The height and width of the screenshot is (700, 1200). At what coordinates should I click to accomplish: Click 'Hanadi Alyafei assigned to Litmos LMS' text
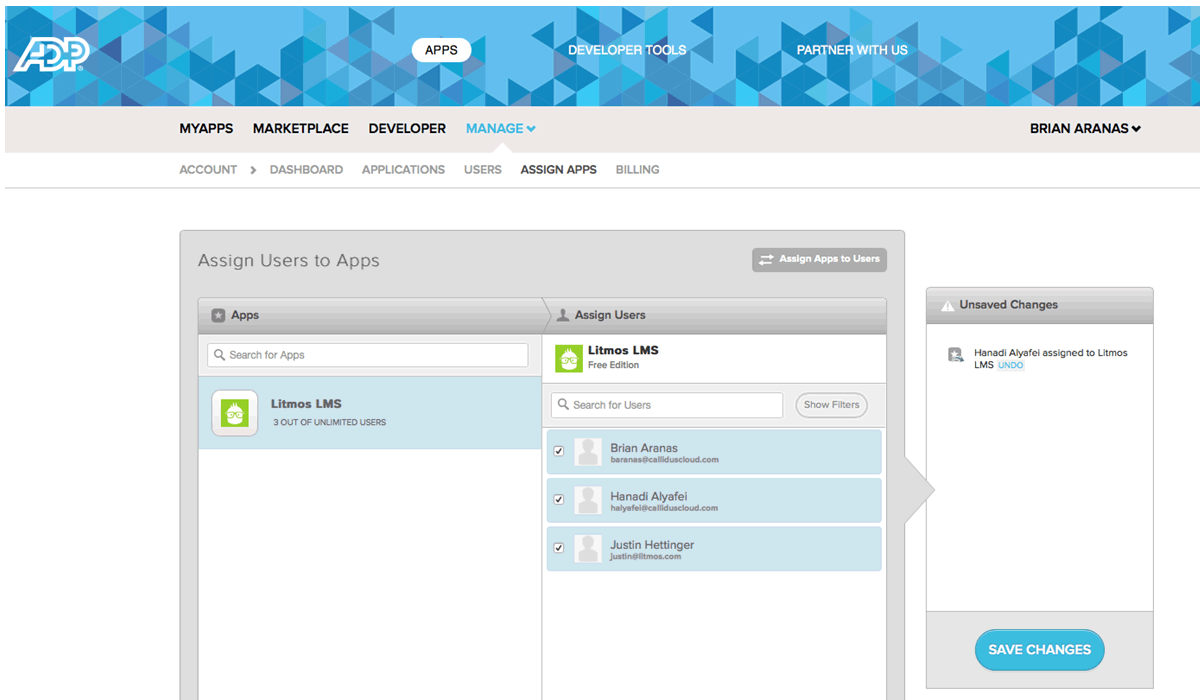tap(1050, 359)
